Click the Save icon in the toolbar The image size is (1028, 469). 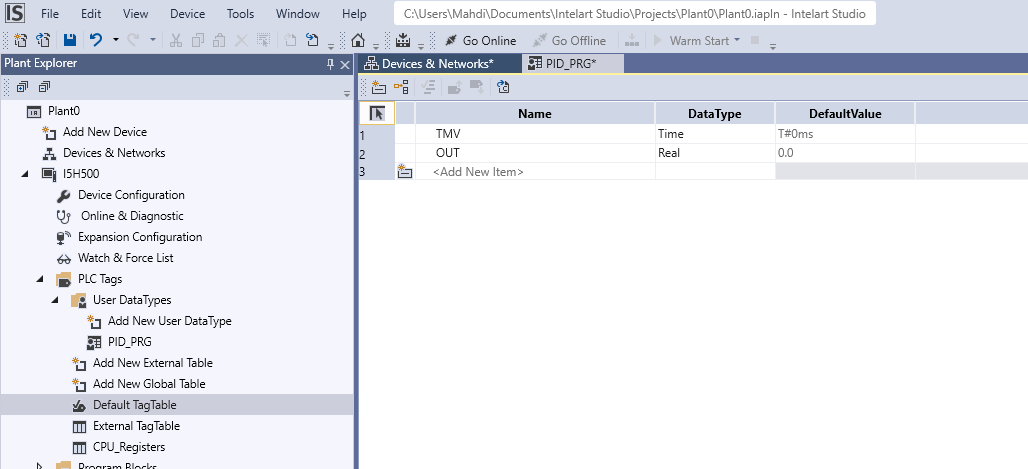pyautogui.click(x=69, y=41)
